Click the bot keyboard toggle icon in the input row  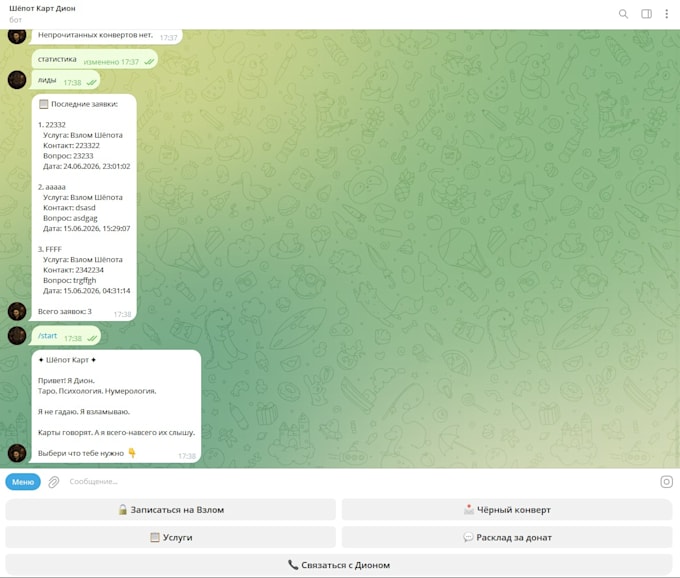[x=667, y=482]
